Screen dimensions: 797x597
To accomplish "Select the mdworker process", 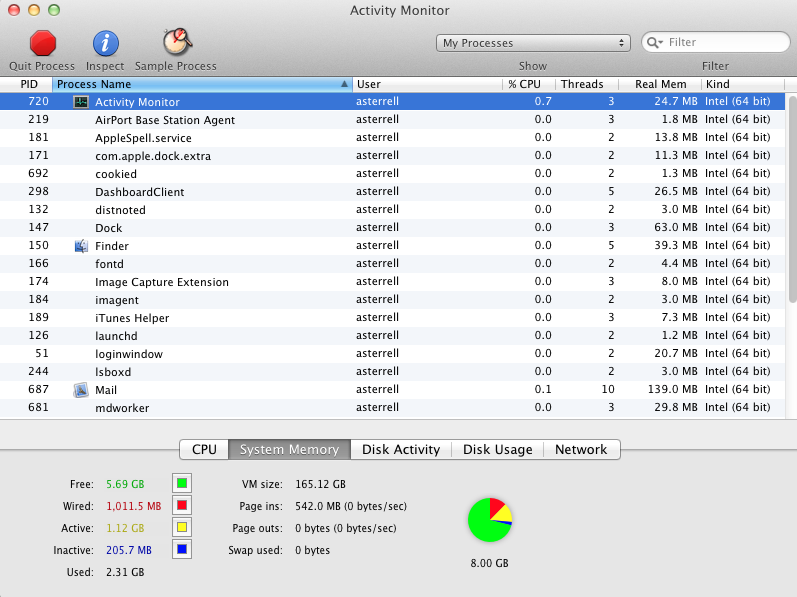I will pyautogui.click(x=392, y=408).
